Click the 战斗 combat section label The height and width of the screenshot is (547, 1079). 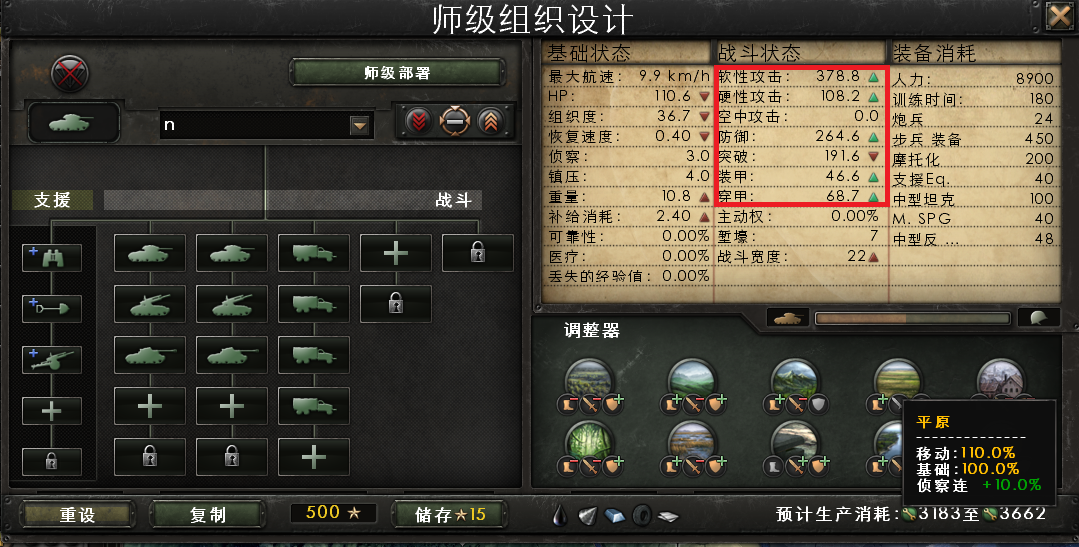tap(453, 200)
